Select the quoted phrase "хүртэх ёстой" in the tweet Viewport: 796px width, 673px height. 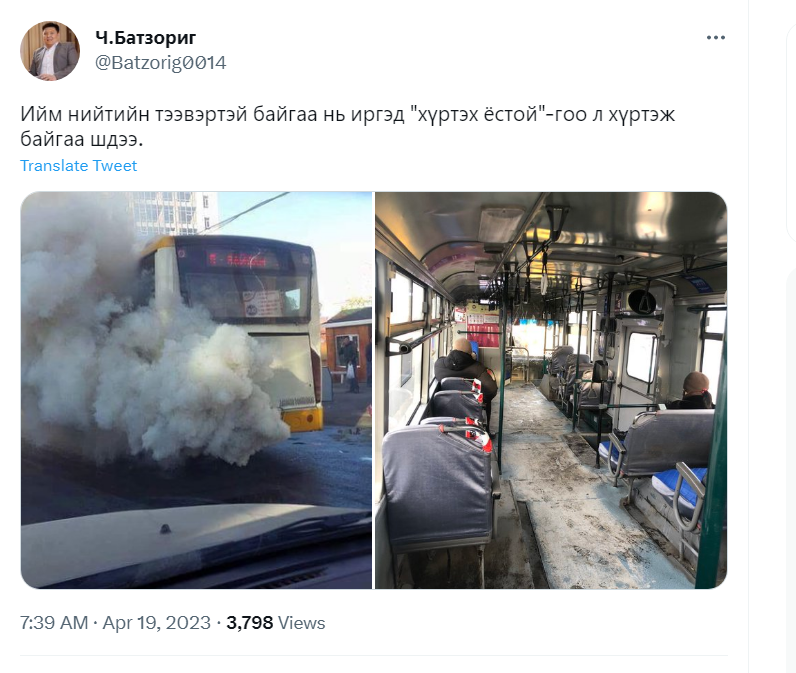coord(477,115)
